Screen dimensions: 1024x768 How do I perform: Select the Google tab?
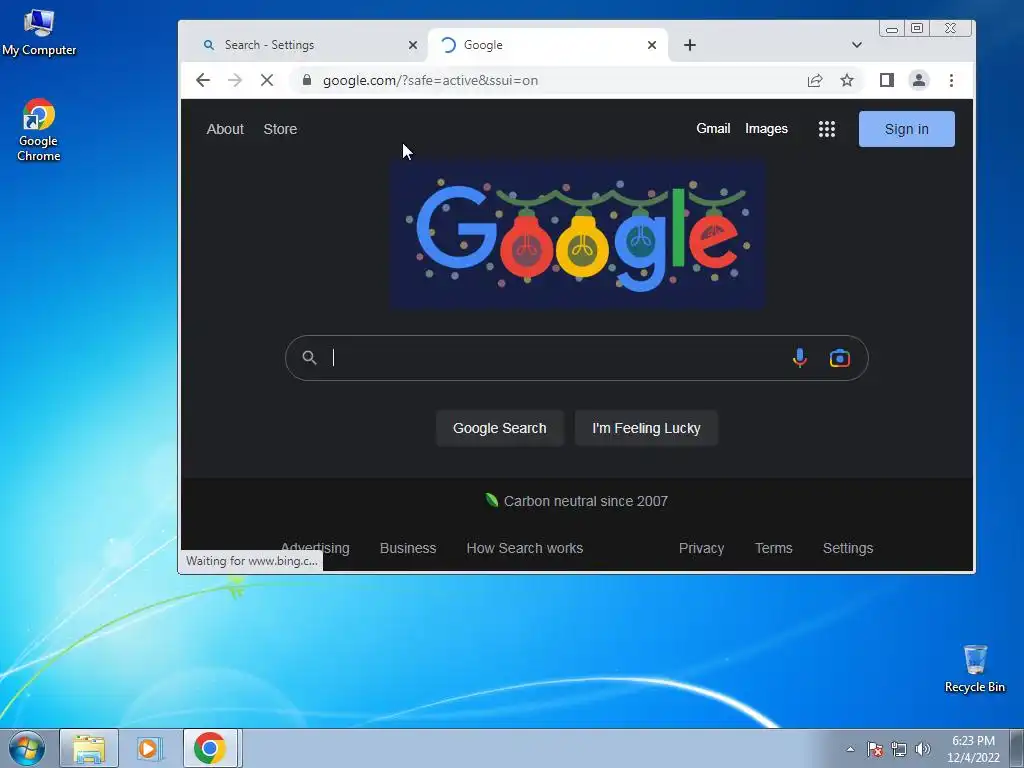pyautogui.click(x=547, y=45)
